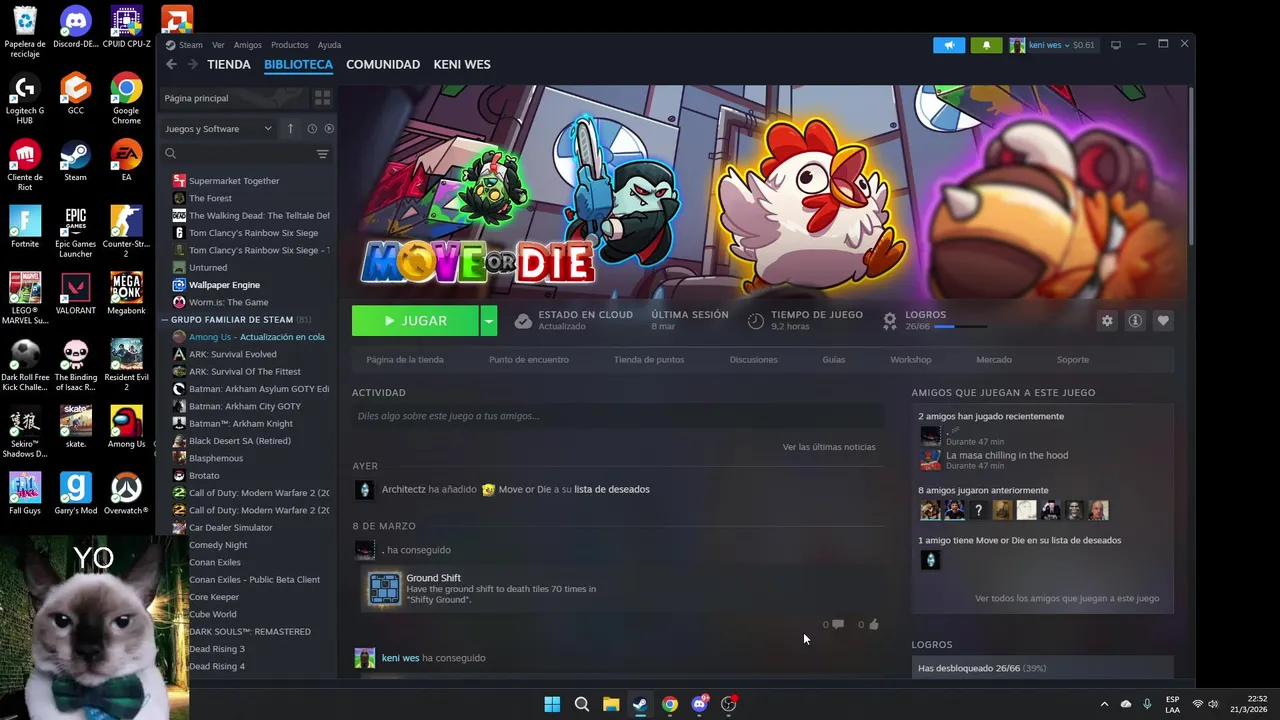Click thumbs-up on Ground Shift achievement post
The width and height of the screenshot is (1280, 720).
[x=873, y=624]
